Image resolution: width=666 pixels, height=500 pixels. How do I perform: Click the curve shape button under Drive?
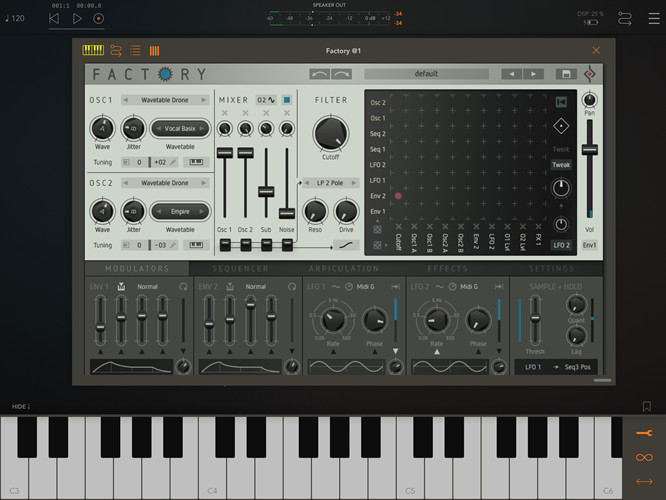click(346, 245)
